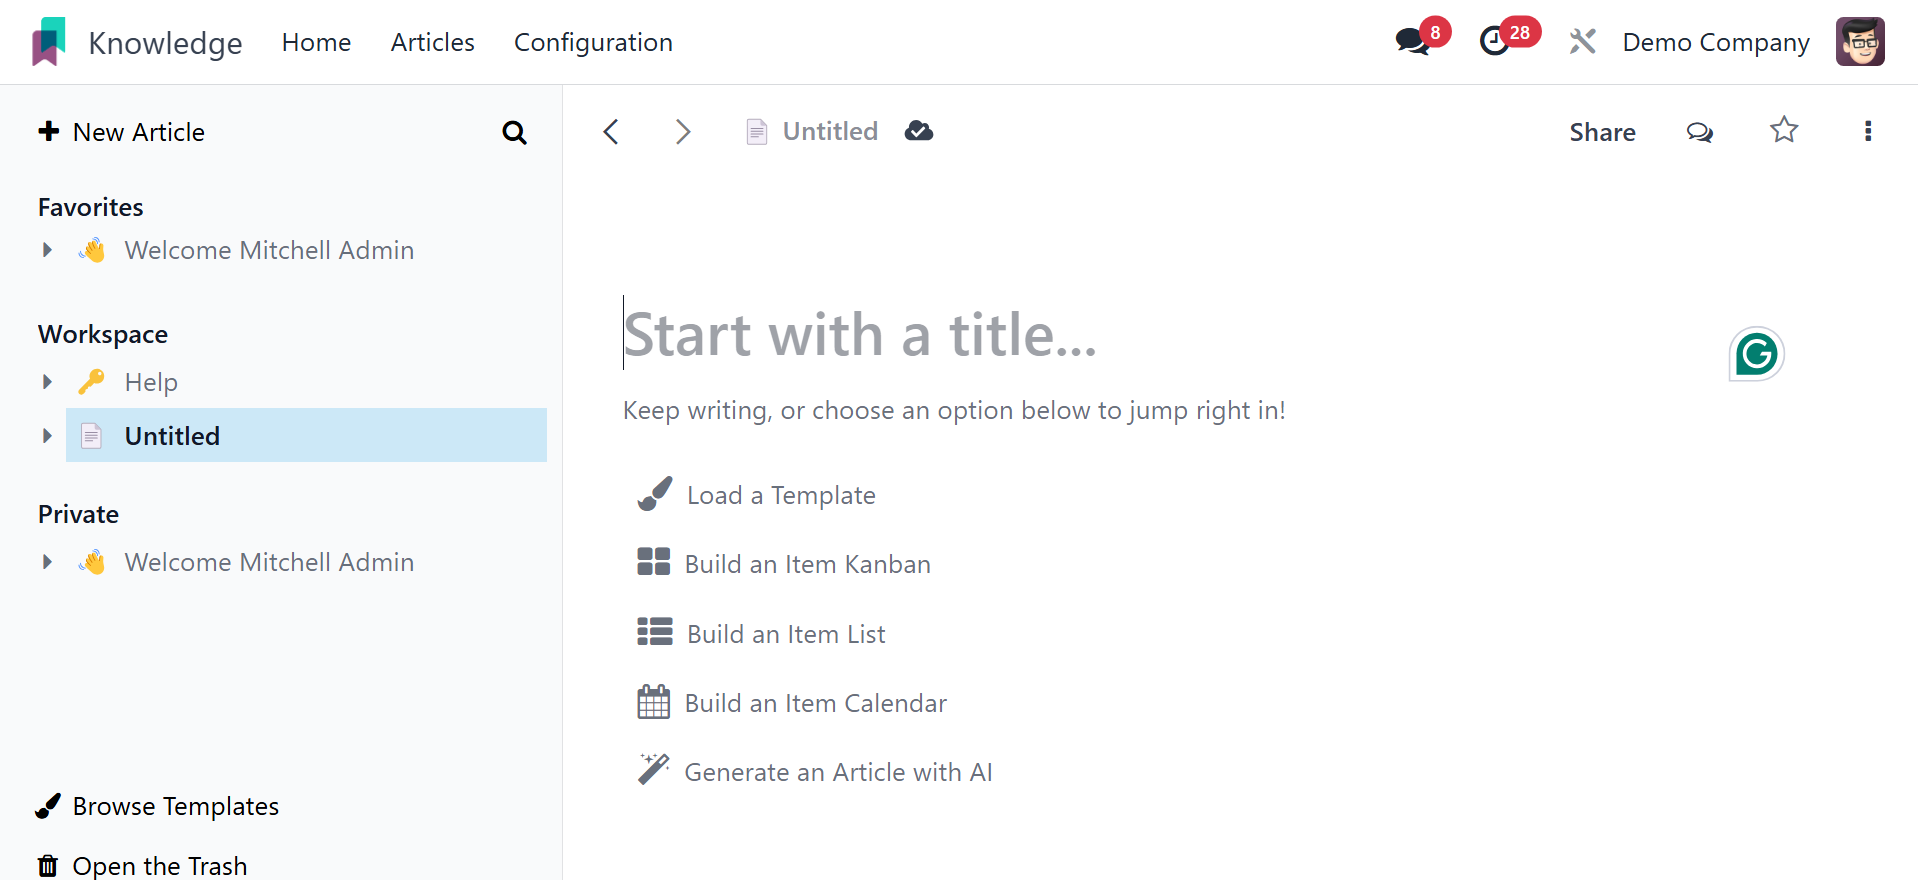Open the Articles menu
Image resolution: width=1918 pixels, height=880 pixels.
pyautogui.click(x=432, y=42)
